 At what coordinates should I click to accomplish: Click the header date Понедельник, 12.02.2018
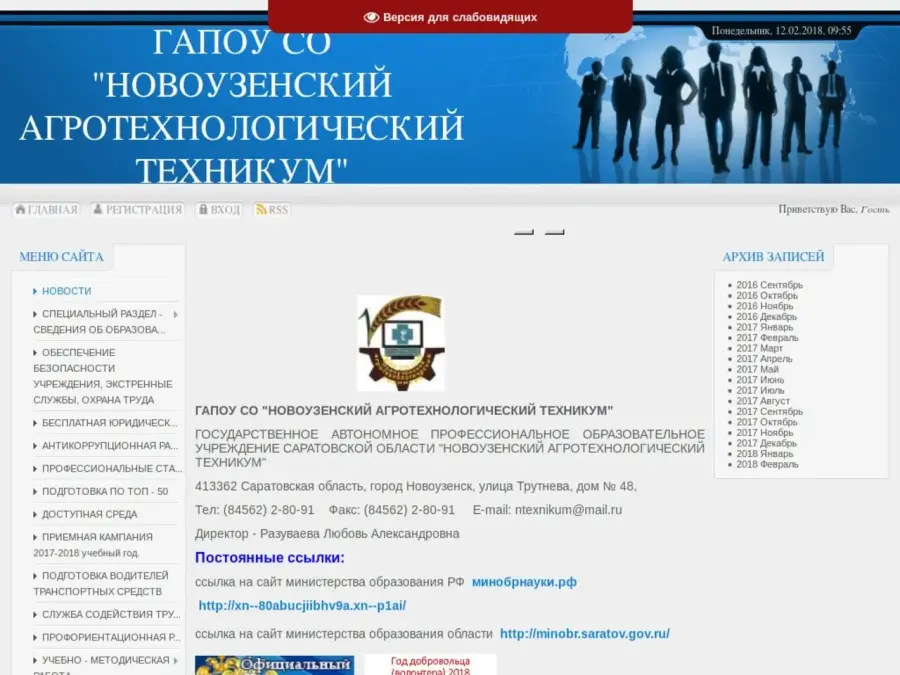click(781, 30)
